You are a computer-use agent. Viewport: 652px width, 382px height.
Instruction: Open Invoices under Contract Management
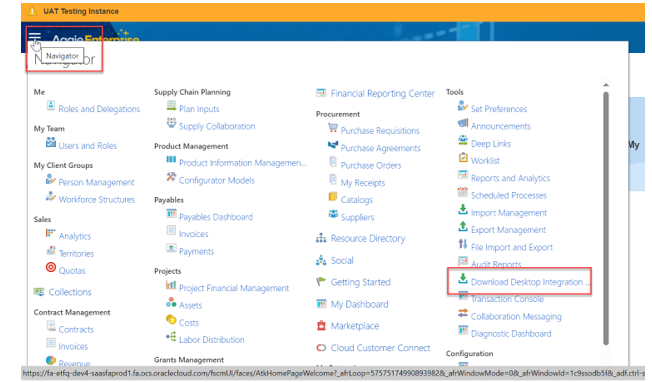(x=73, y=347)
